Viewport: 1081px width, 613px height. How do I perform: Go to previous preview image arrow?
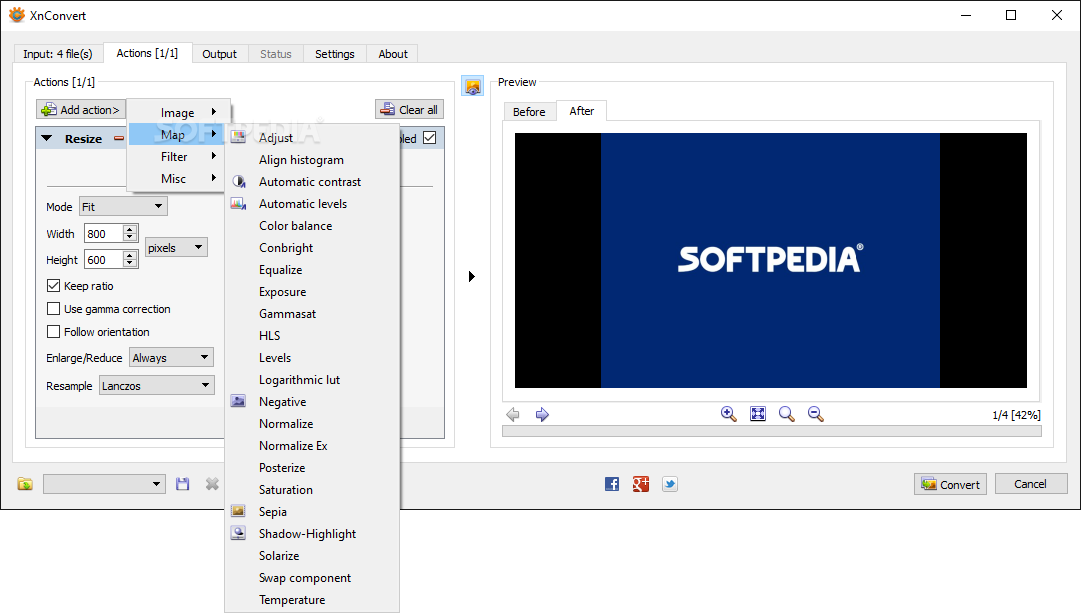(x=513, y=414)
